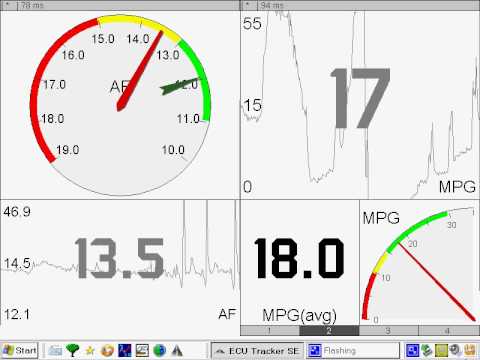The width and height of the screenshot is (480, 360).
Task: Click the AF label in the bottom graph
Action: tap(227, 314)
